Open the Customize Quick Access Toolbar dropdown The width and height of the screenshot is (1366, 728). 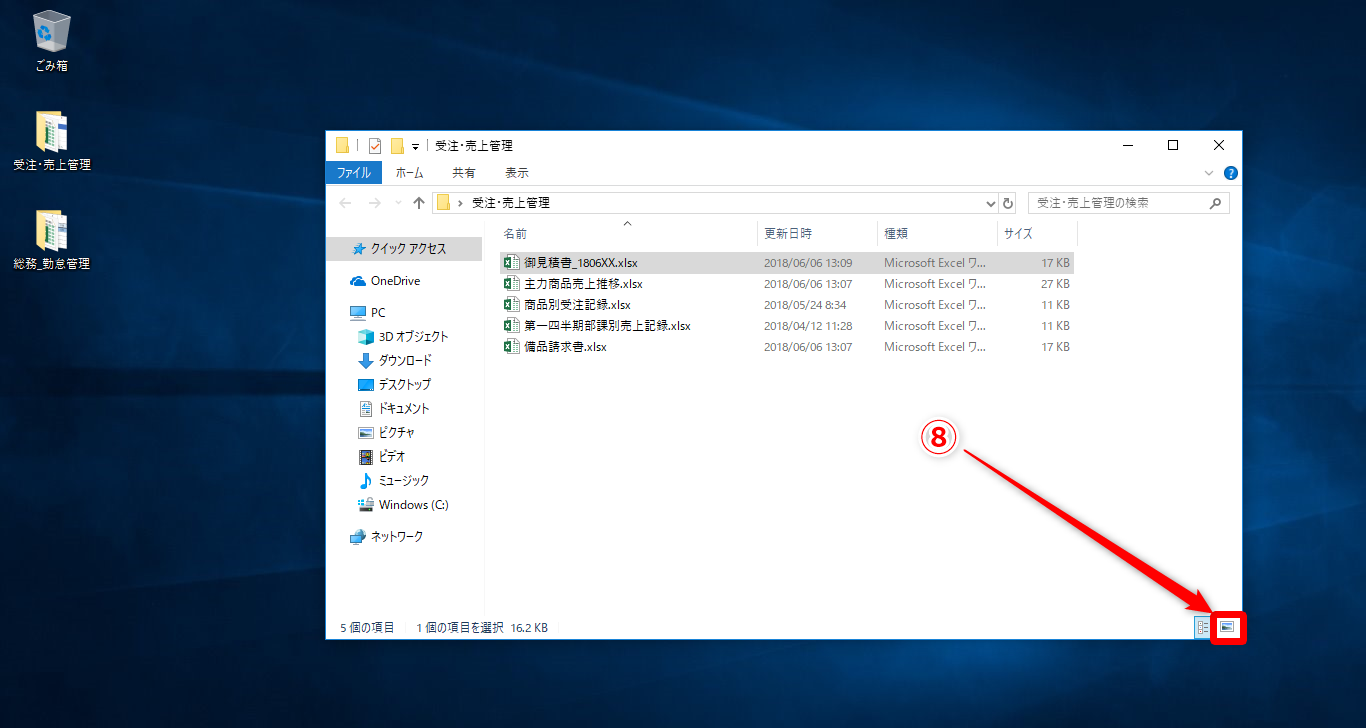[415, 146]
